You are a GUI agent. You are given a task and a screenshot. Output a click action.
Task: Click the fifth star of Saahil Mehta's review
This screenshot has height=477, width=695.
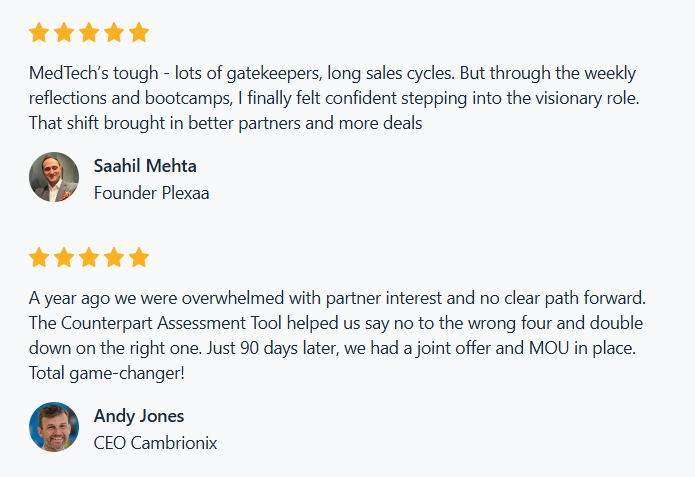(x=139, y=33)
